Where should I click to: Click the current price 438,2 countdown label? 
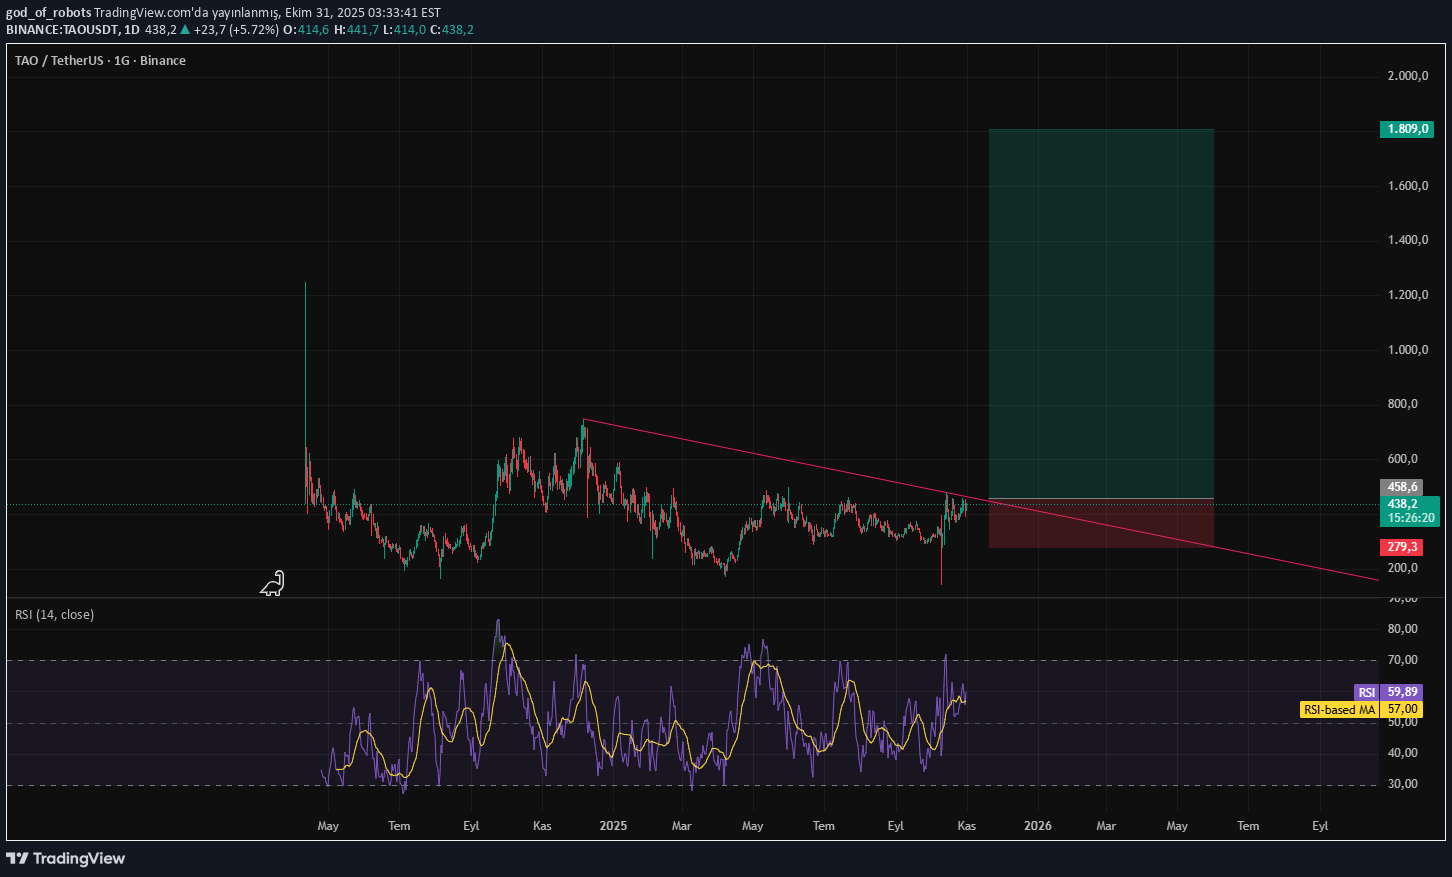[1410, 511]
